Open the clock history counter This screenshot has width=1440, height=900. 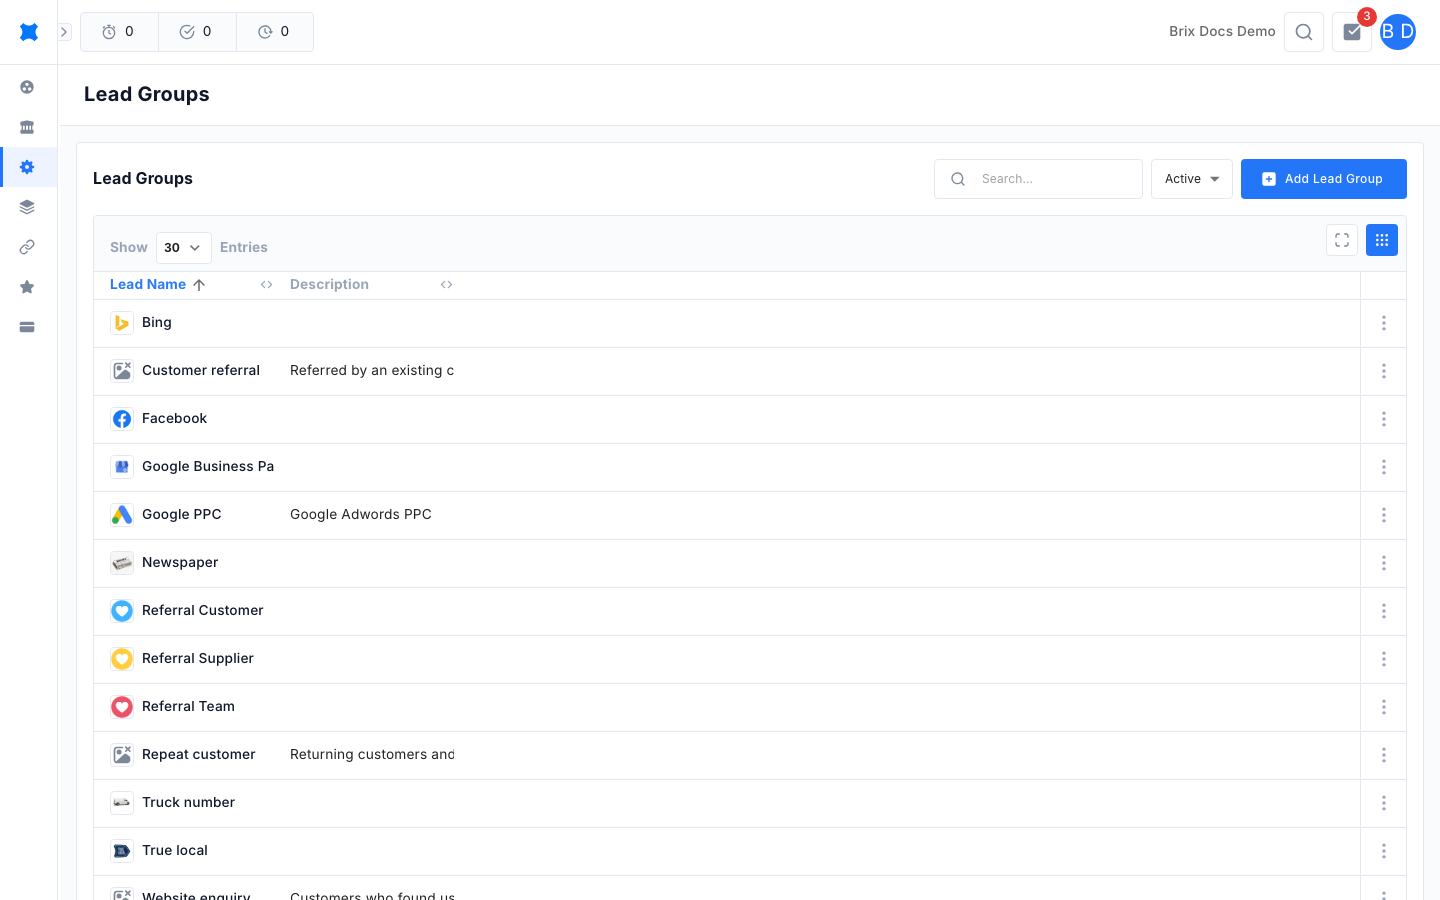275,32
